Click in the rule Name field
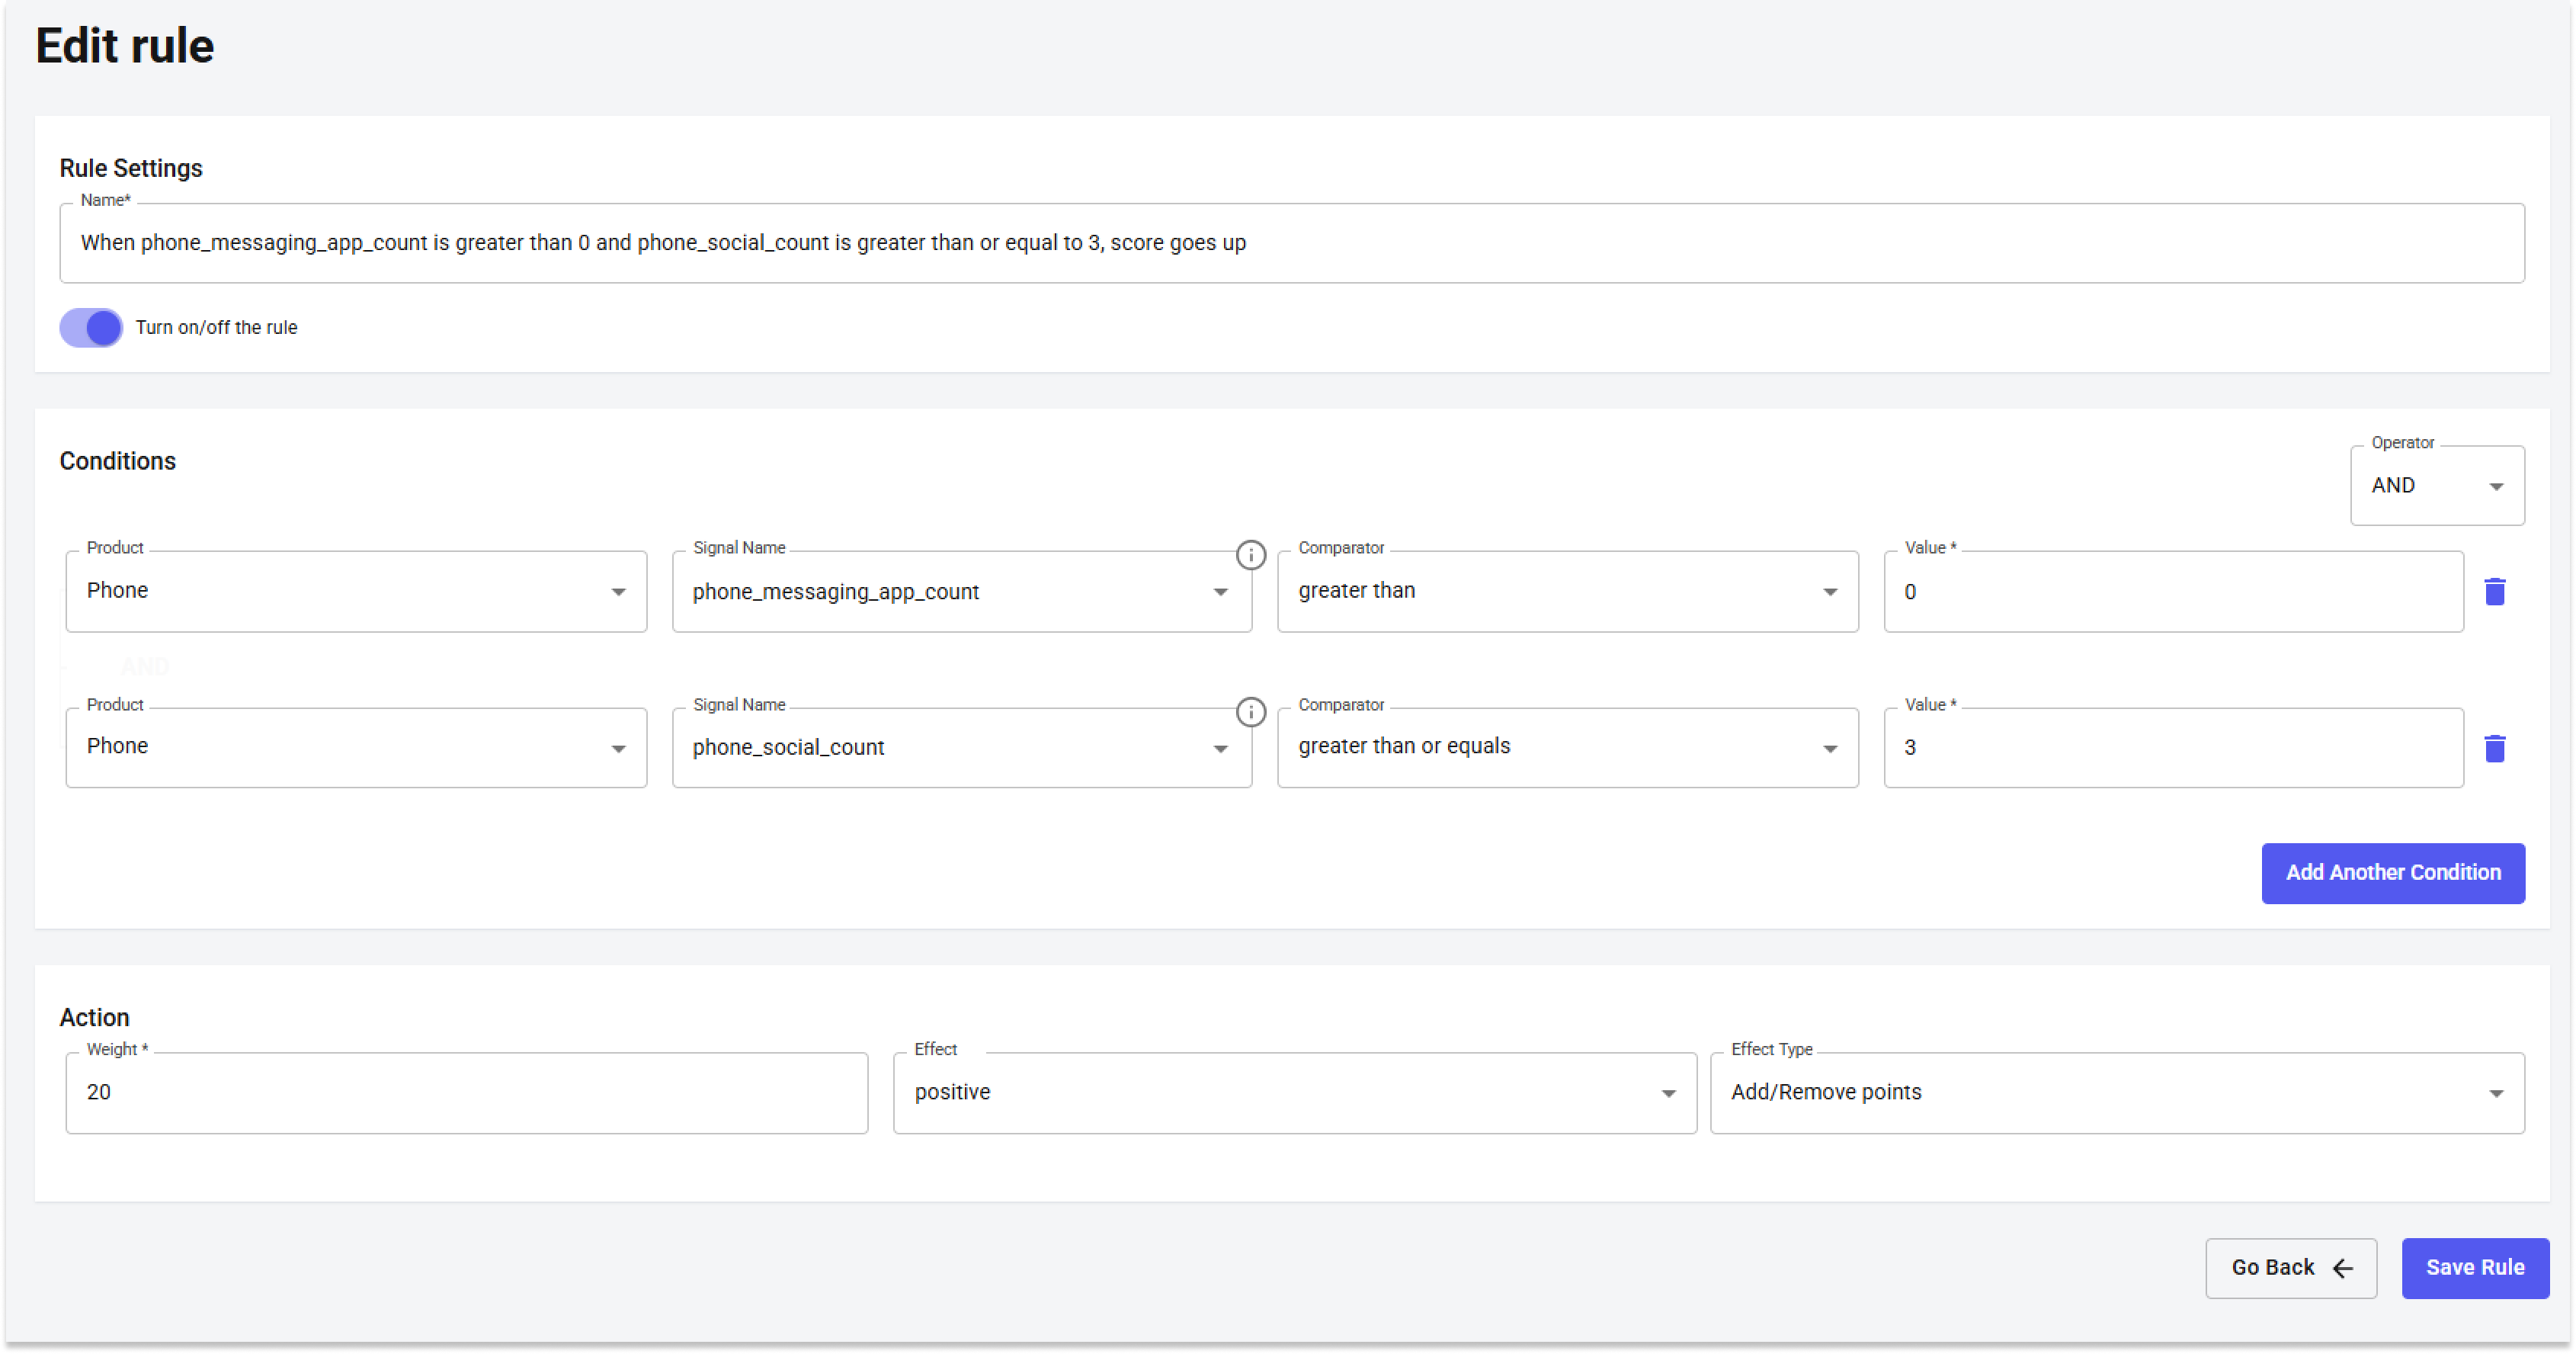Viewport: 2576px width, 1354px height. click(x=1290, y=243)
